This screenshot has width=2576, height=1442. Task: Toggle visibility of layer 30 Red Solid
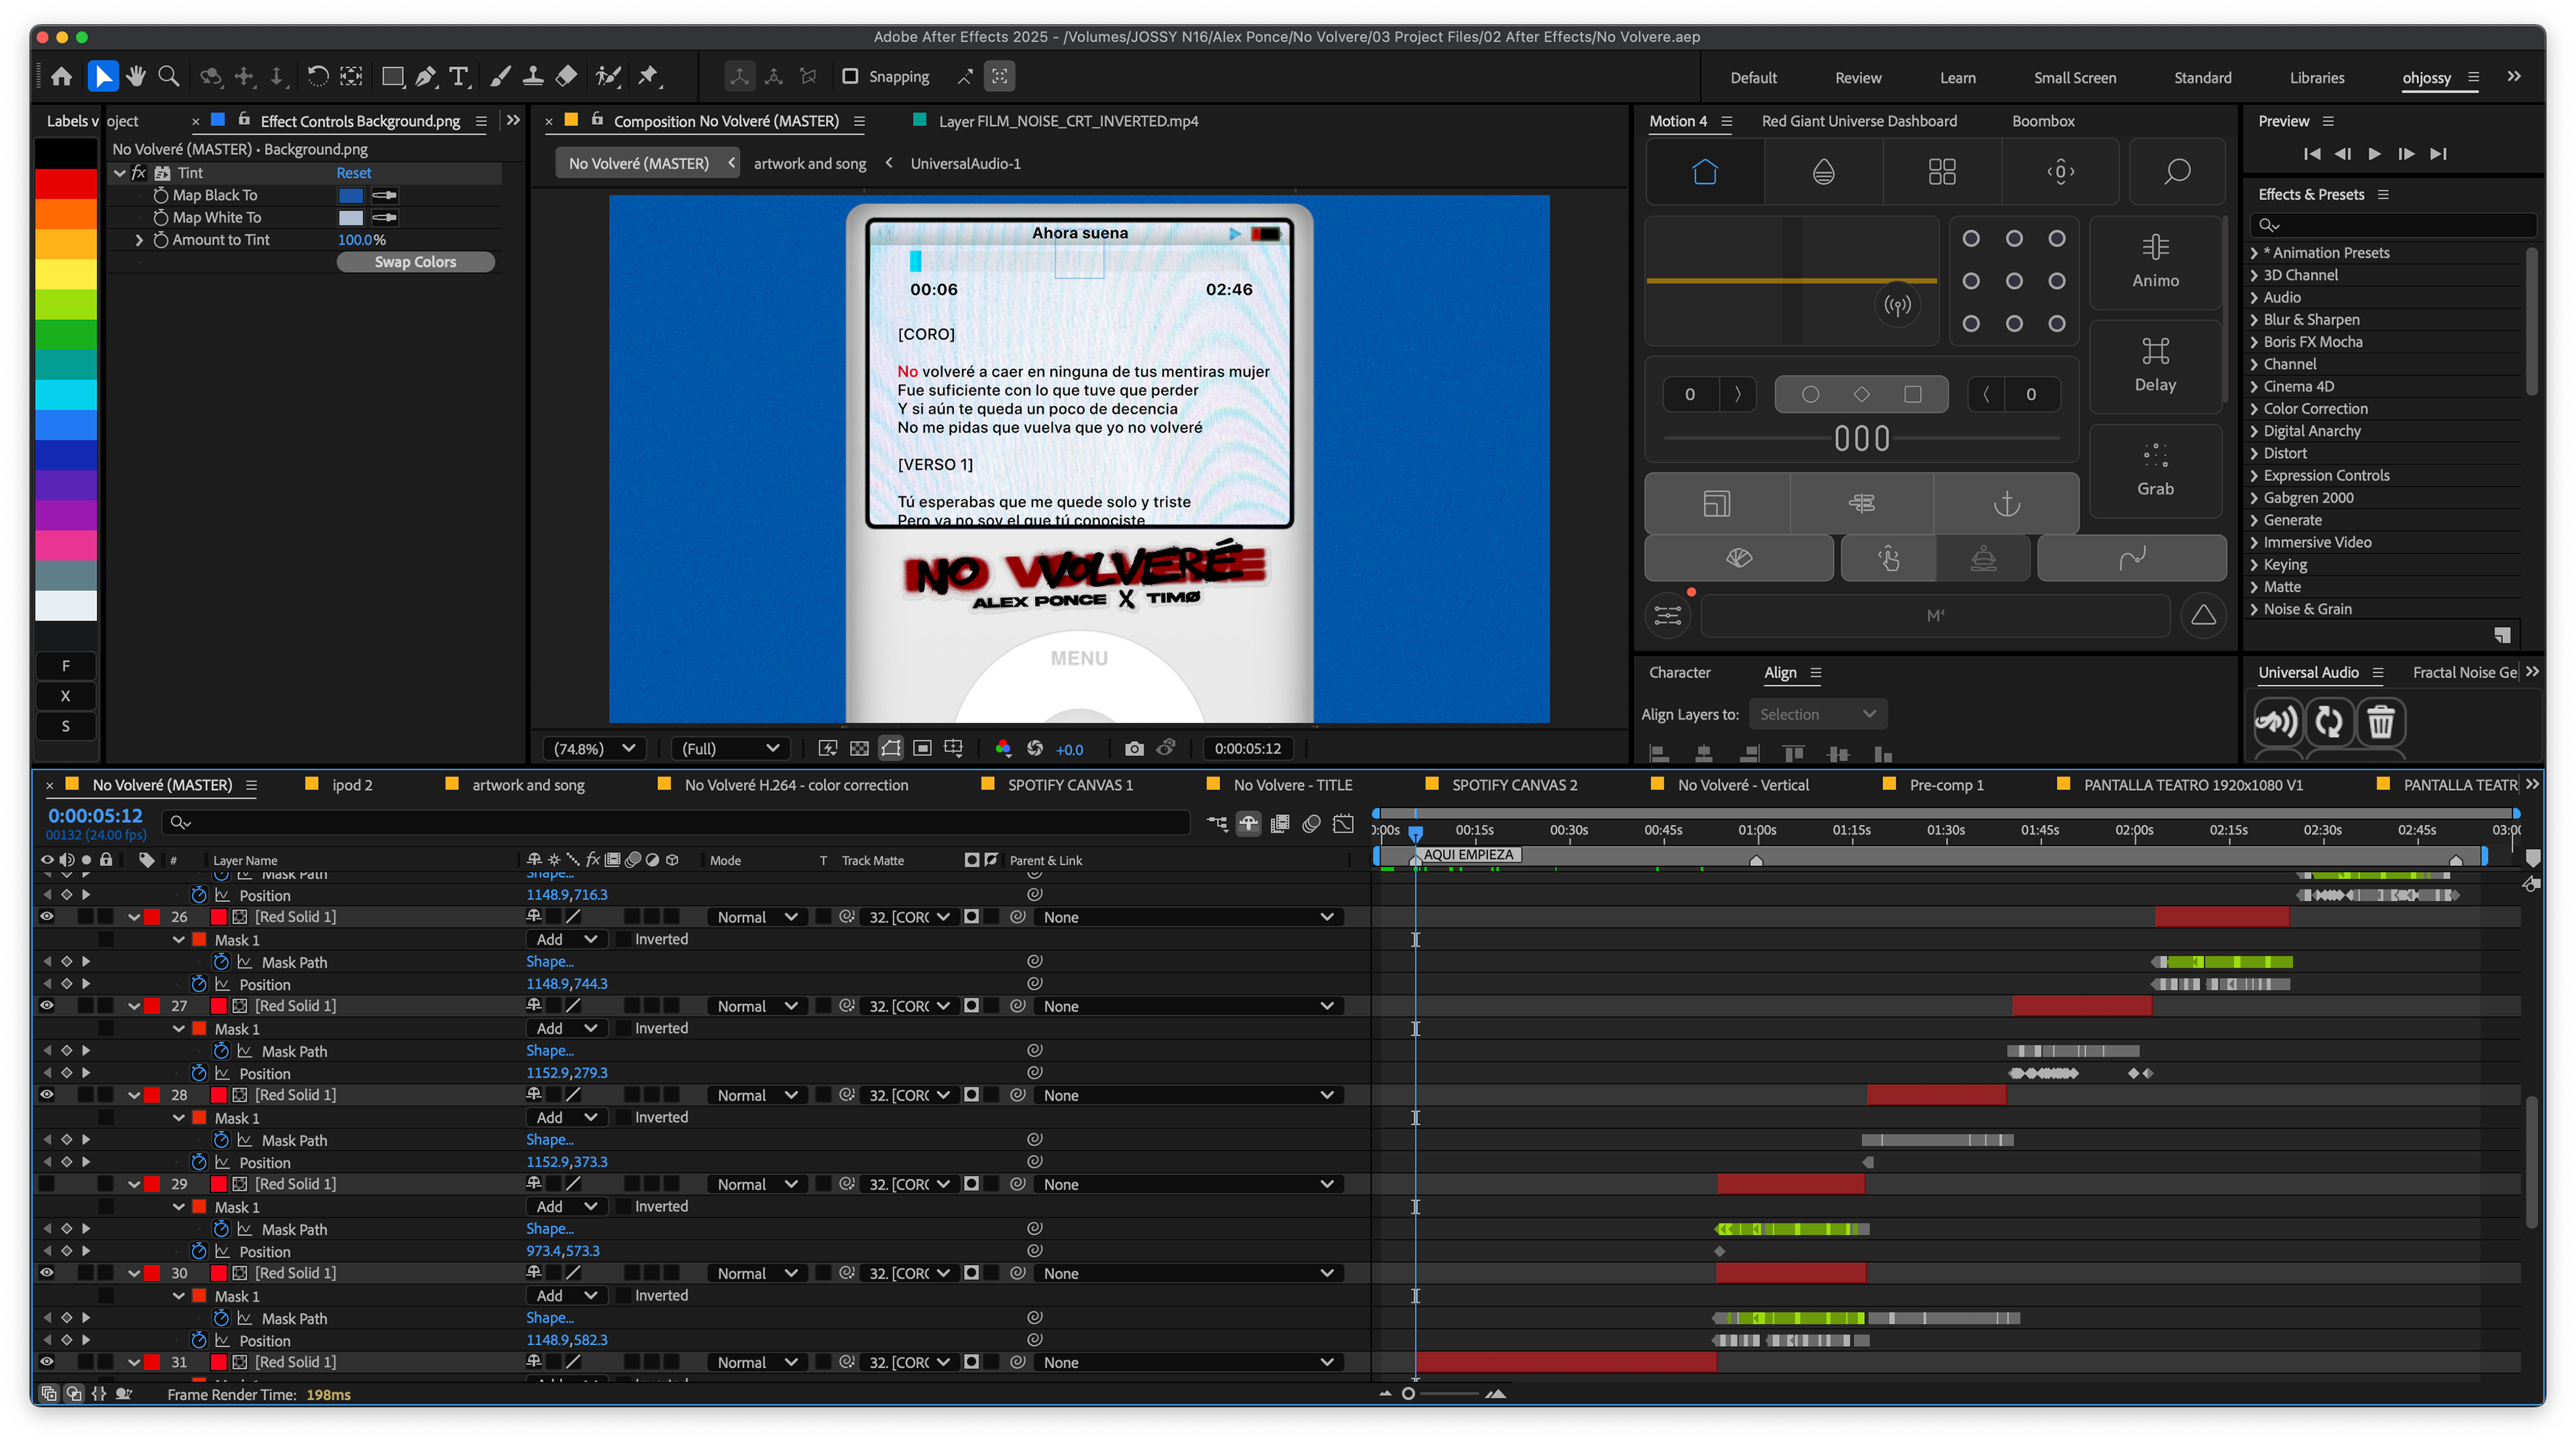(47, 1272)
